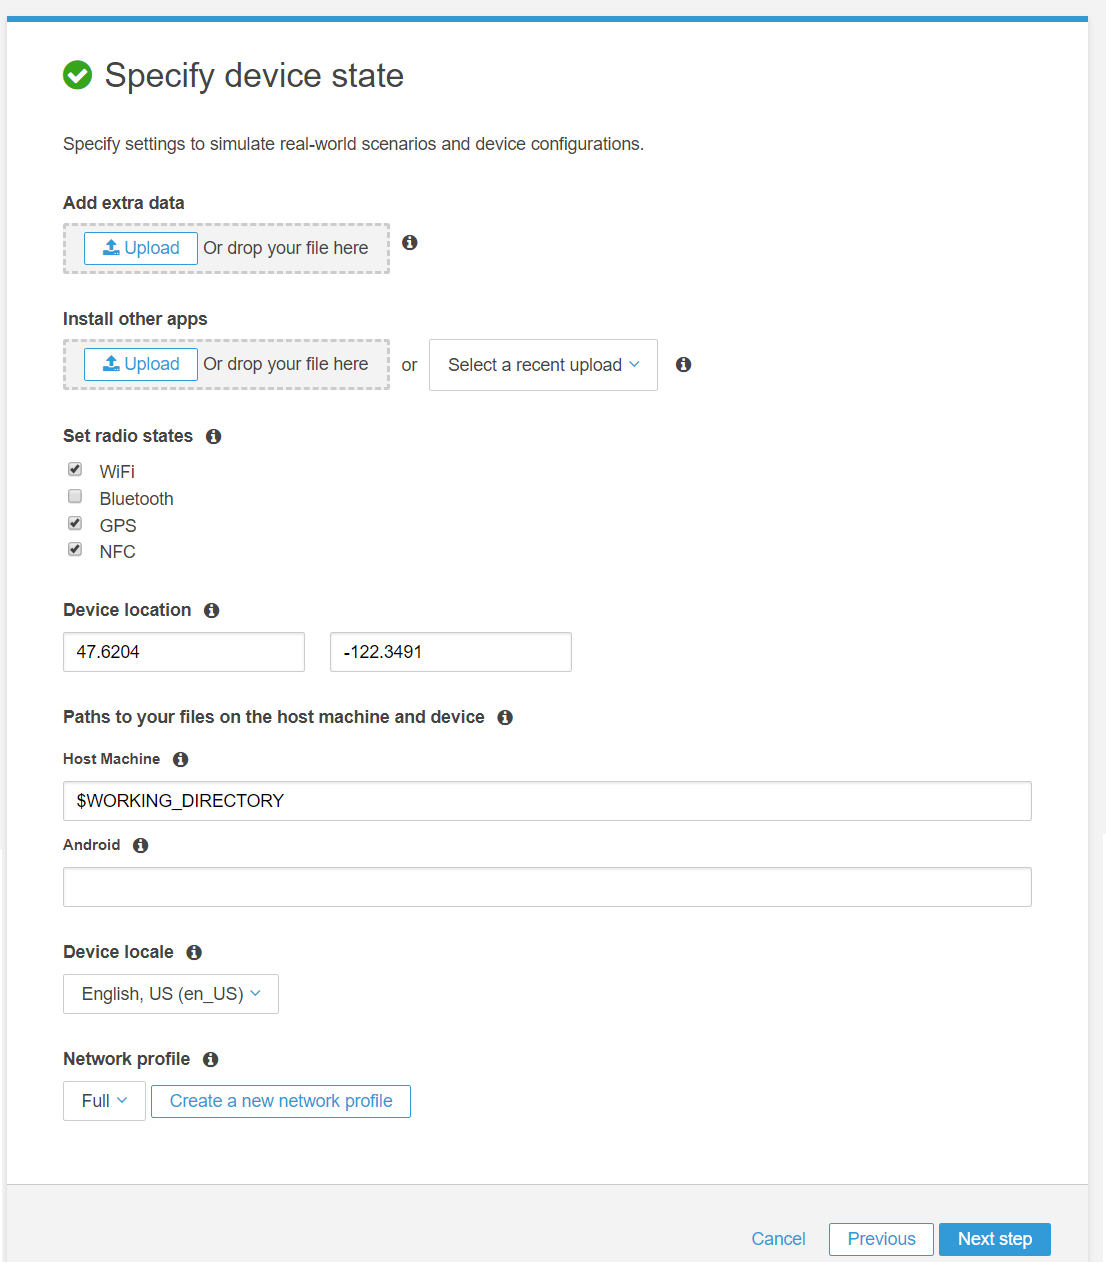Click the info icon next to Install other apps
The height and width of the screenshot is (1263, 1106).
tap(683, 364)
